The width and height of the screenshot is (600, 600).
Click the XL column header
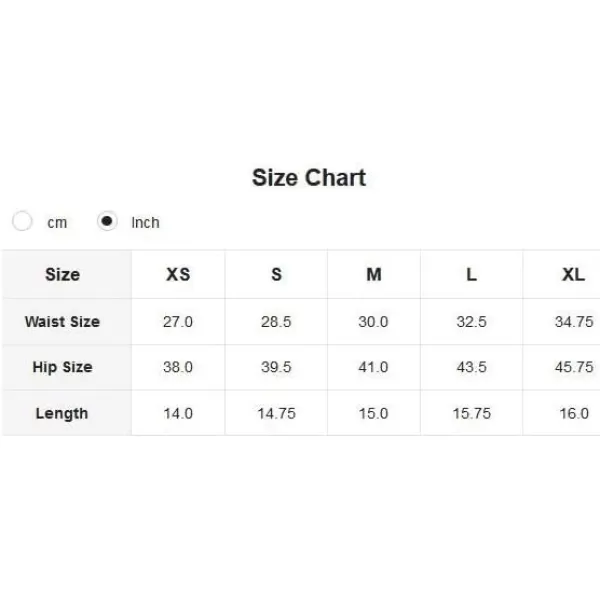tap(573, 274)
